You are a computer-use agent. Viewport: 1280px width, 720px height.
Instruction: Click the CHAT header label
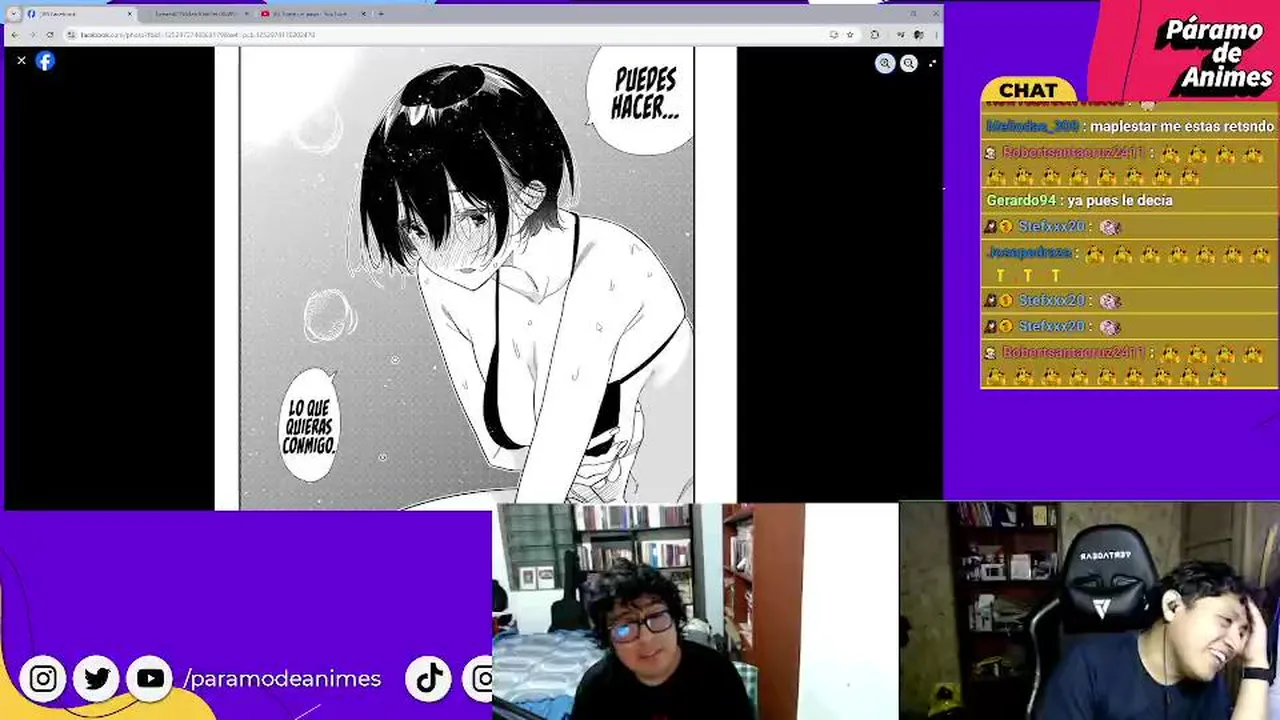click(1028, 90)
